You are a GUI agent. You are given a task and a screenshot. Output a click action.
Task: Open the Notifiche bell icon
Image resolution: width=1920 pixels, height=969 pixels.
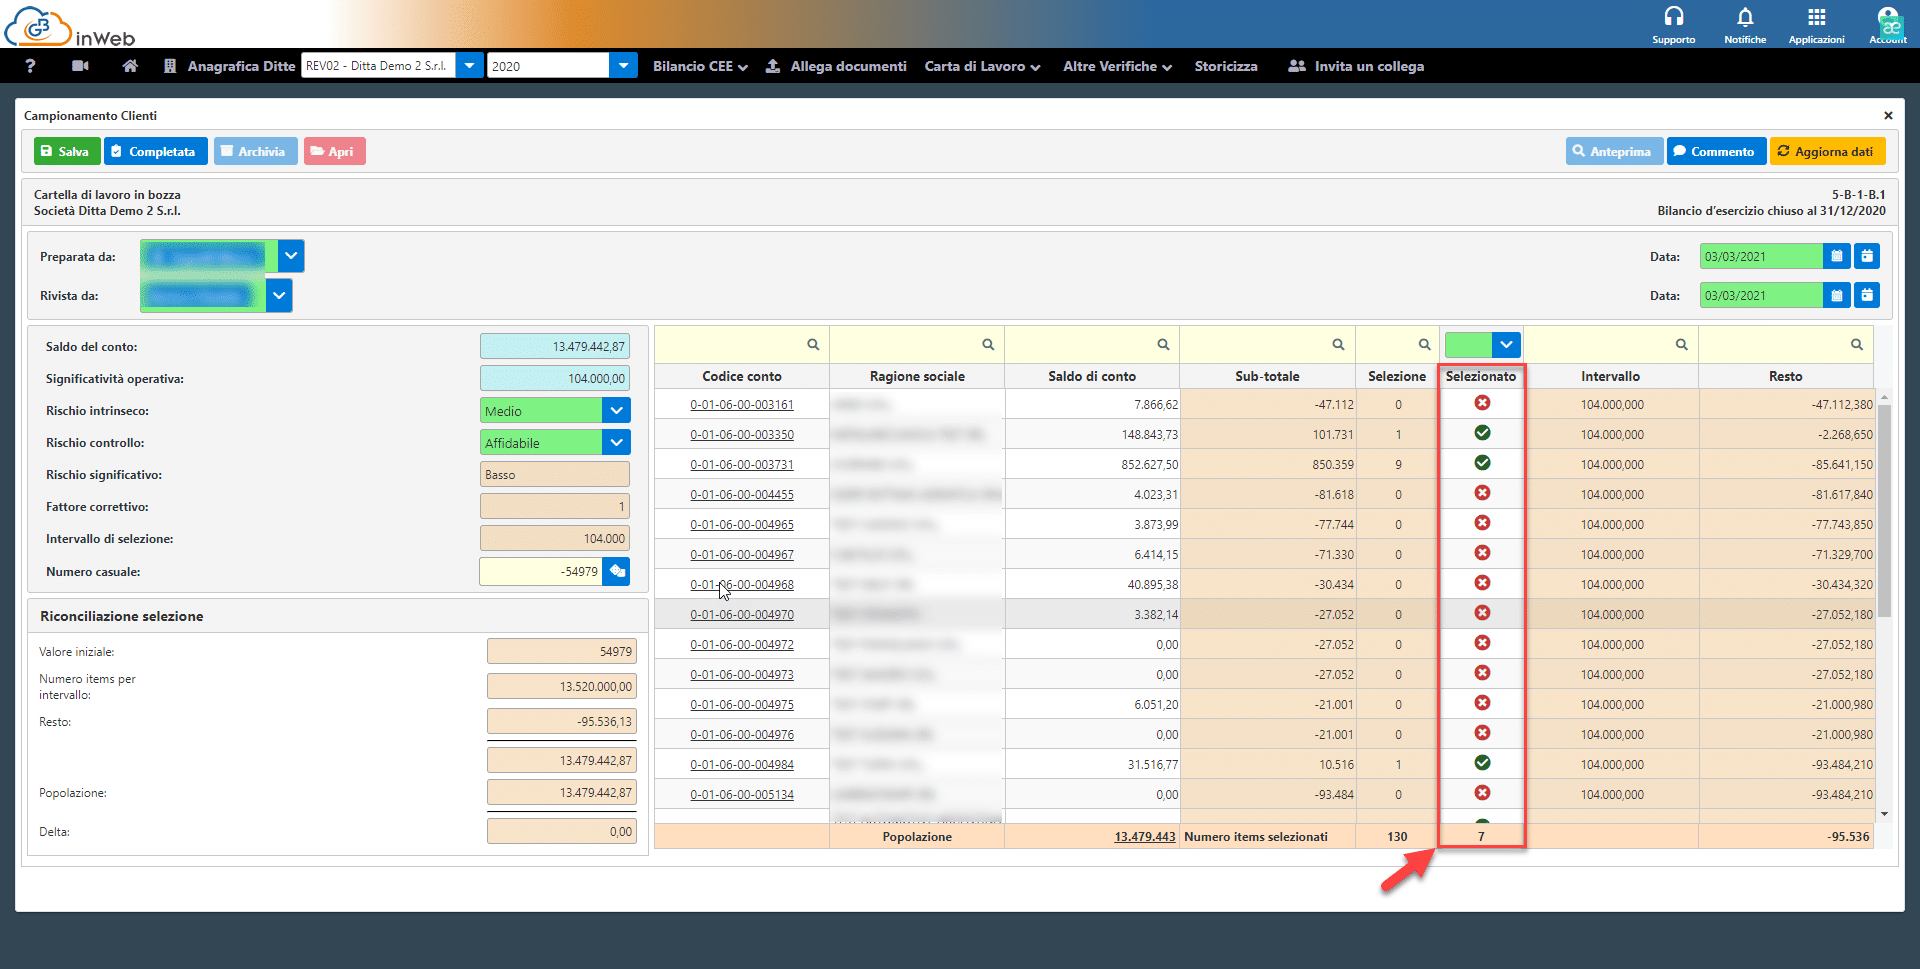click(1745, 17)
